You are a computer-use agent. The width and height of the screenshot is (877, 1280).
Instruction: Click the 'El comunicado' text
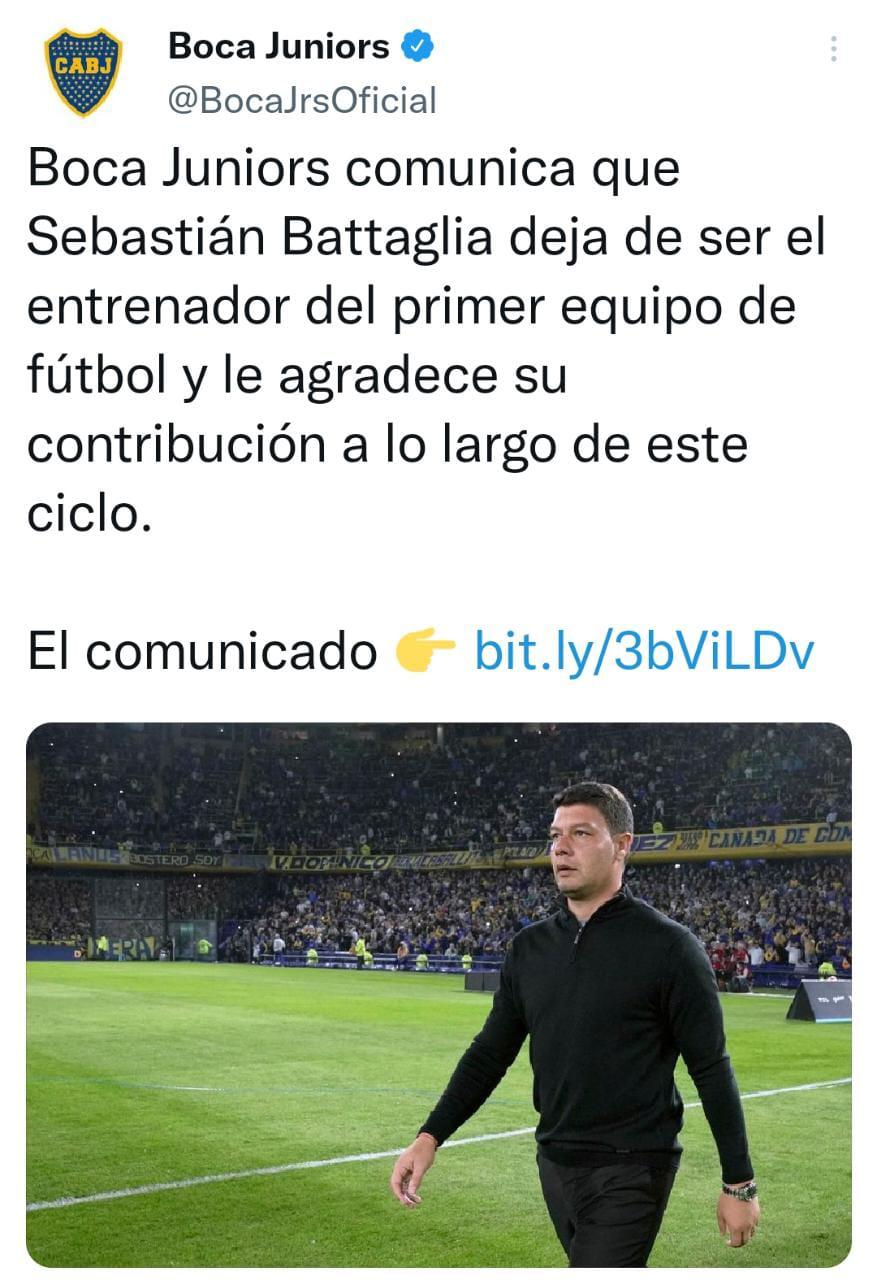(201, 652)
